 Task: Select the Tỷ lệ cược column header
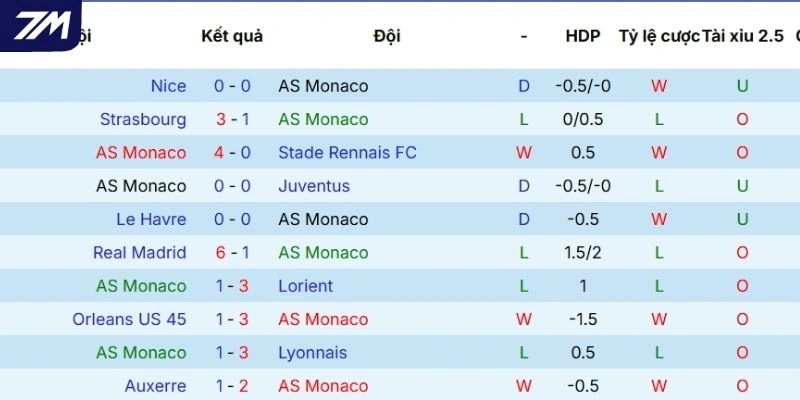click(659, 36)
